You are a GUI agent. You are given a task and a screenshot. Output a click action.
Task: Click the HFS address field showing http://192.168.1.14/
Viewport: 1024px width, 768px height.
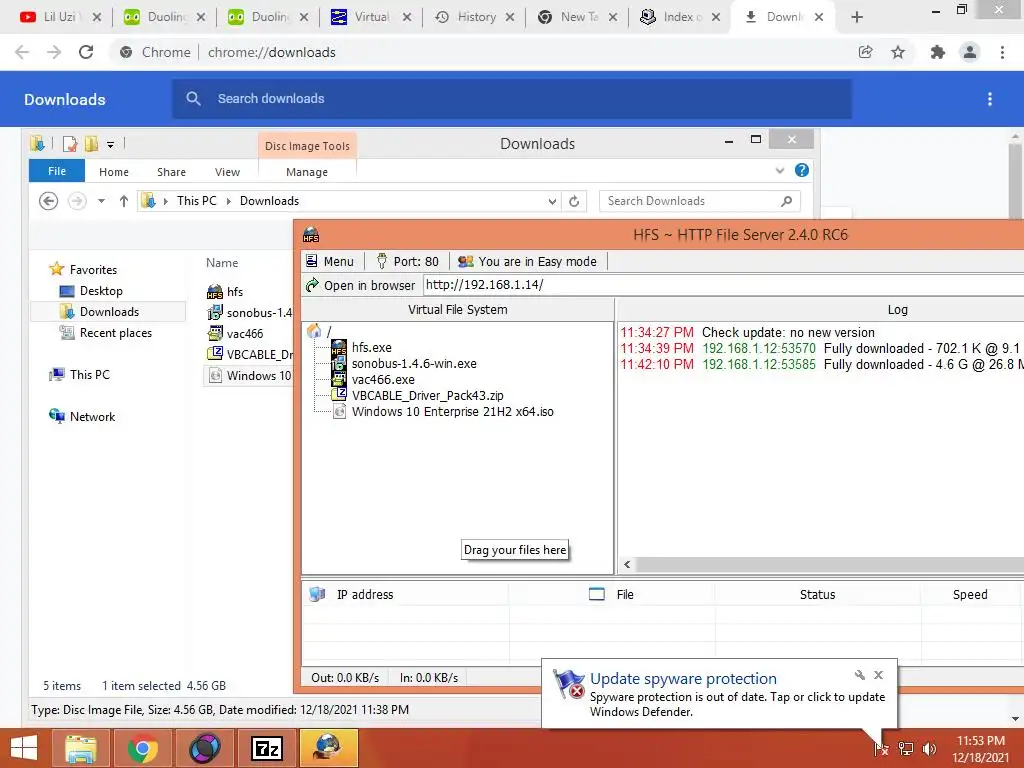point(724,285)
